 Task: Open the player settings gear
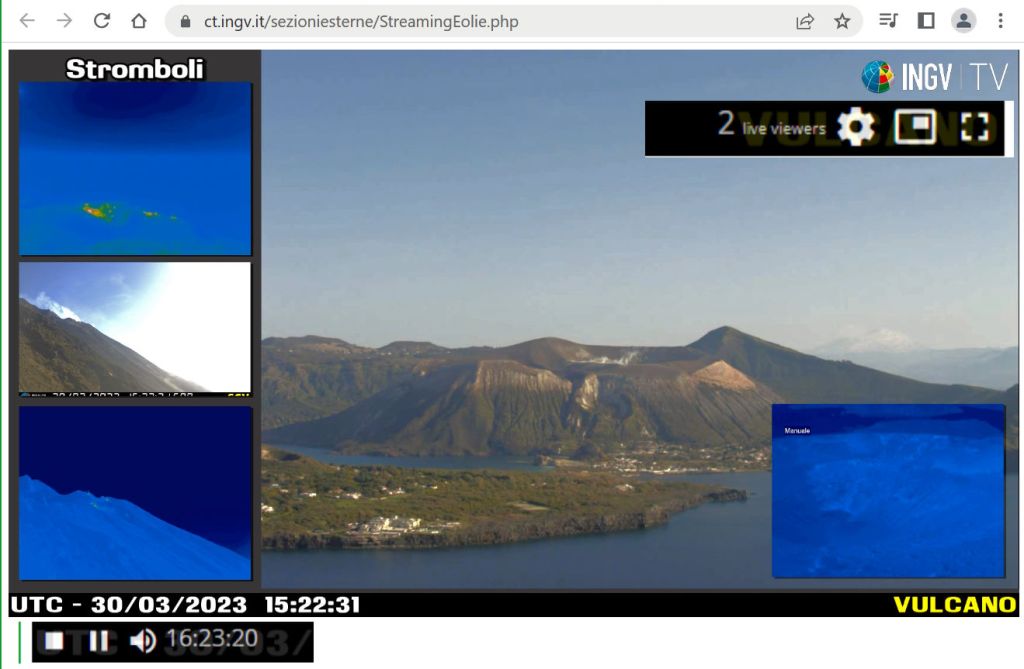(855, 127)
